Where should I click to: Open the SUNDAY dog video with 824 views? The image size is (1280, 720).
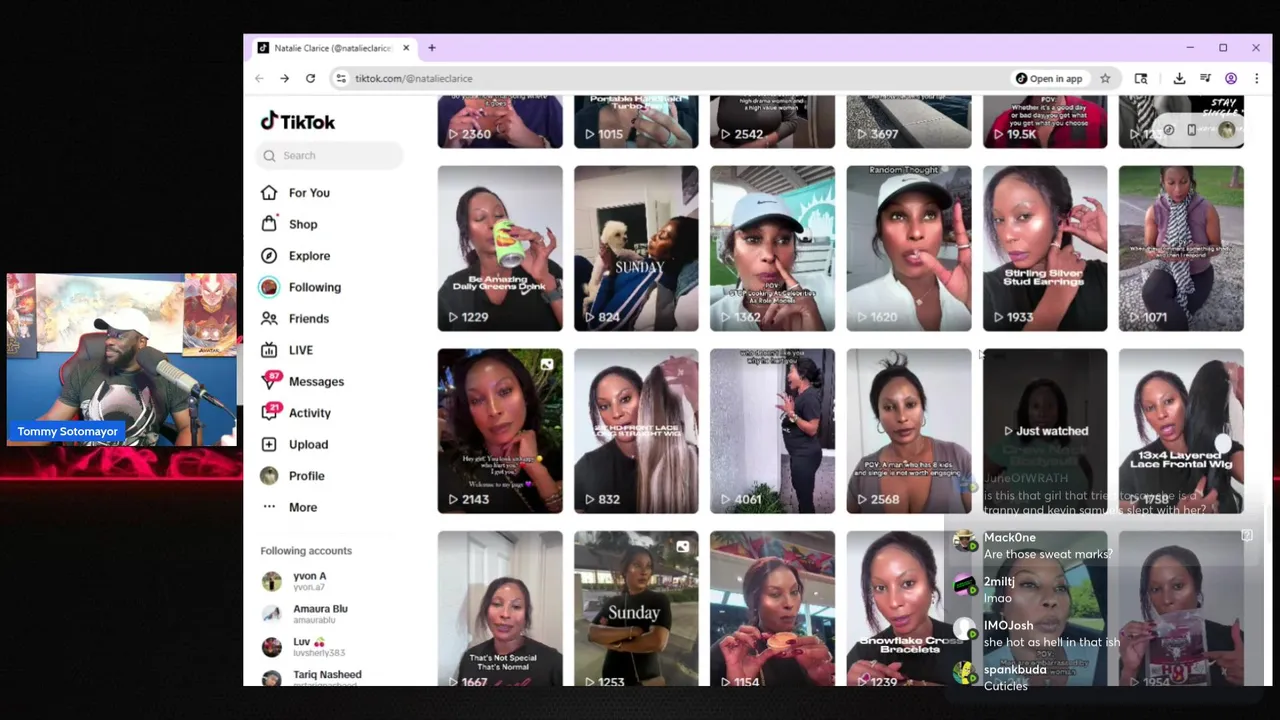click(x=636, y=248)
